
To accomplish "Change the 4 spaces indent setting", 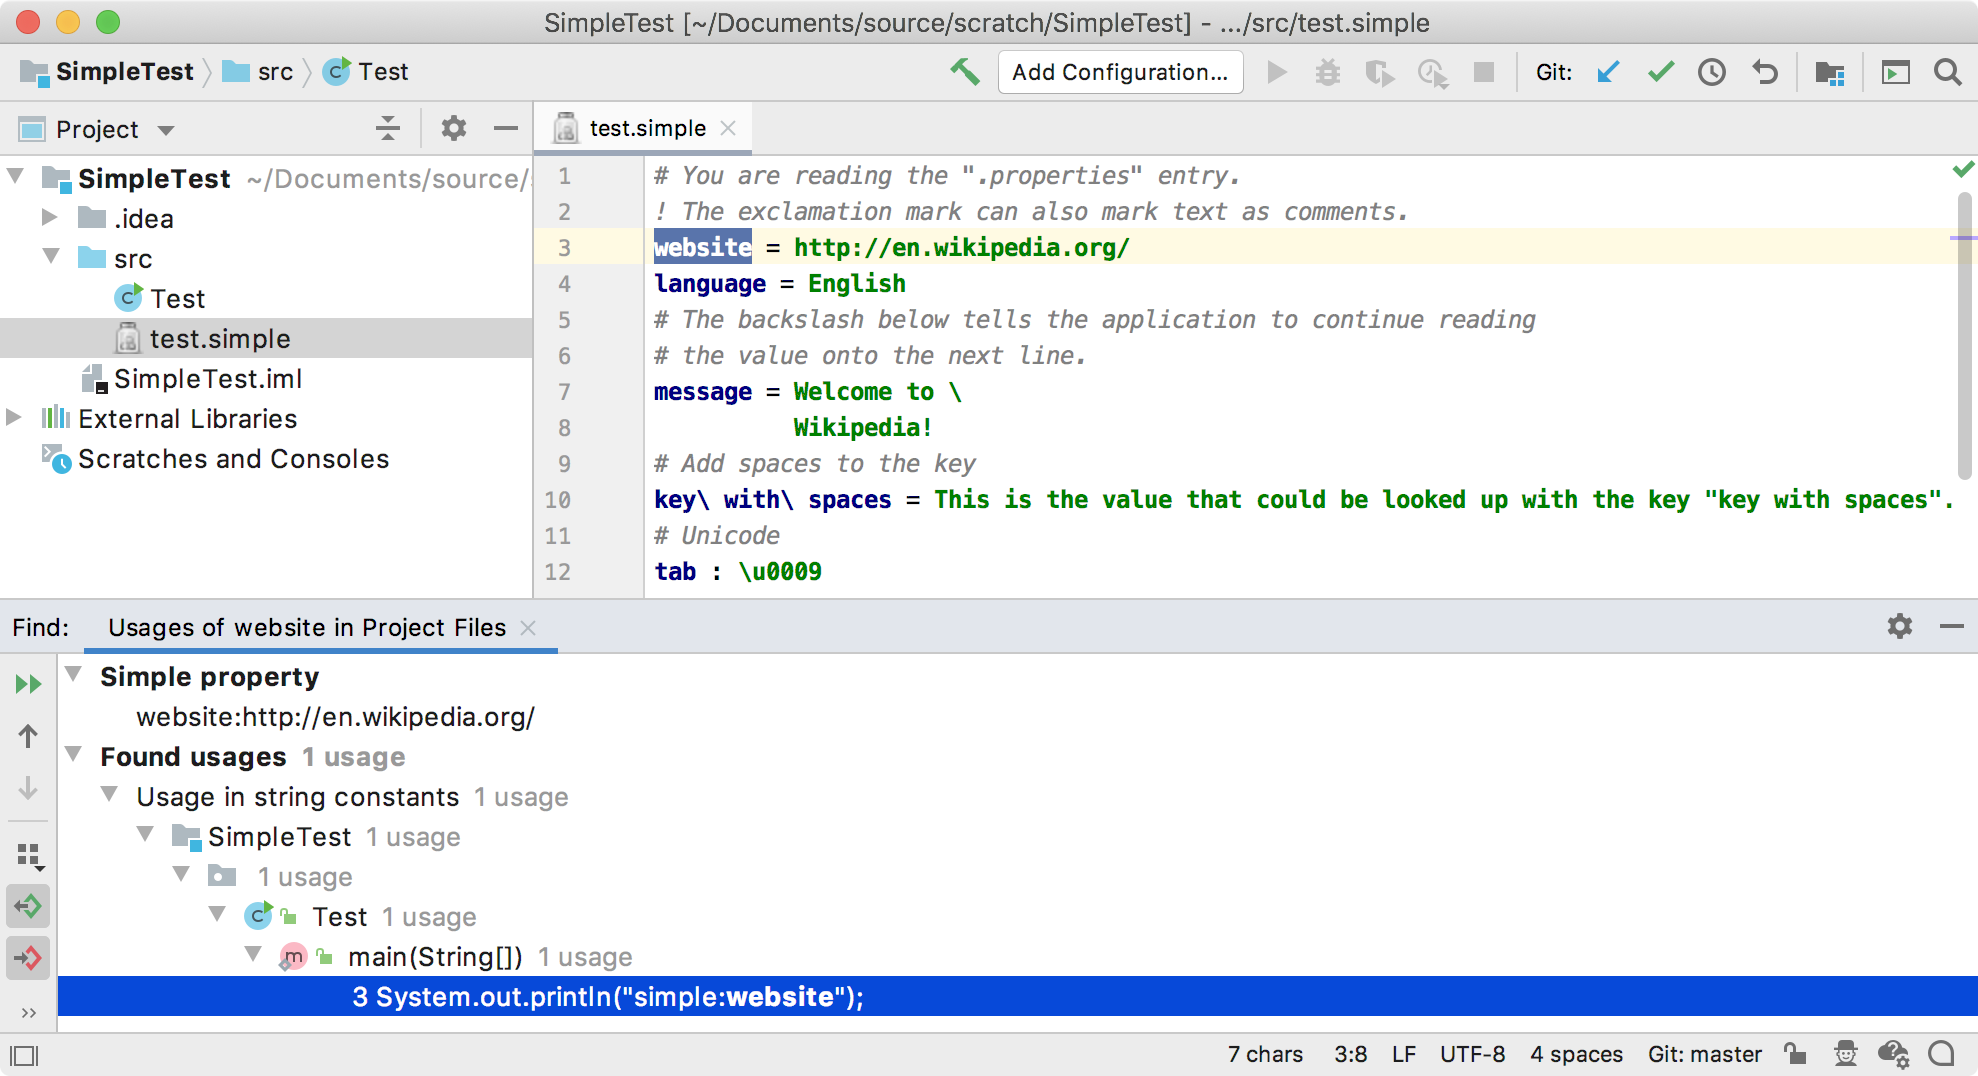I will coord(1576,1054).
